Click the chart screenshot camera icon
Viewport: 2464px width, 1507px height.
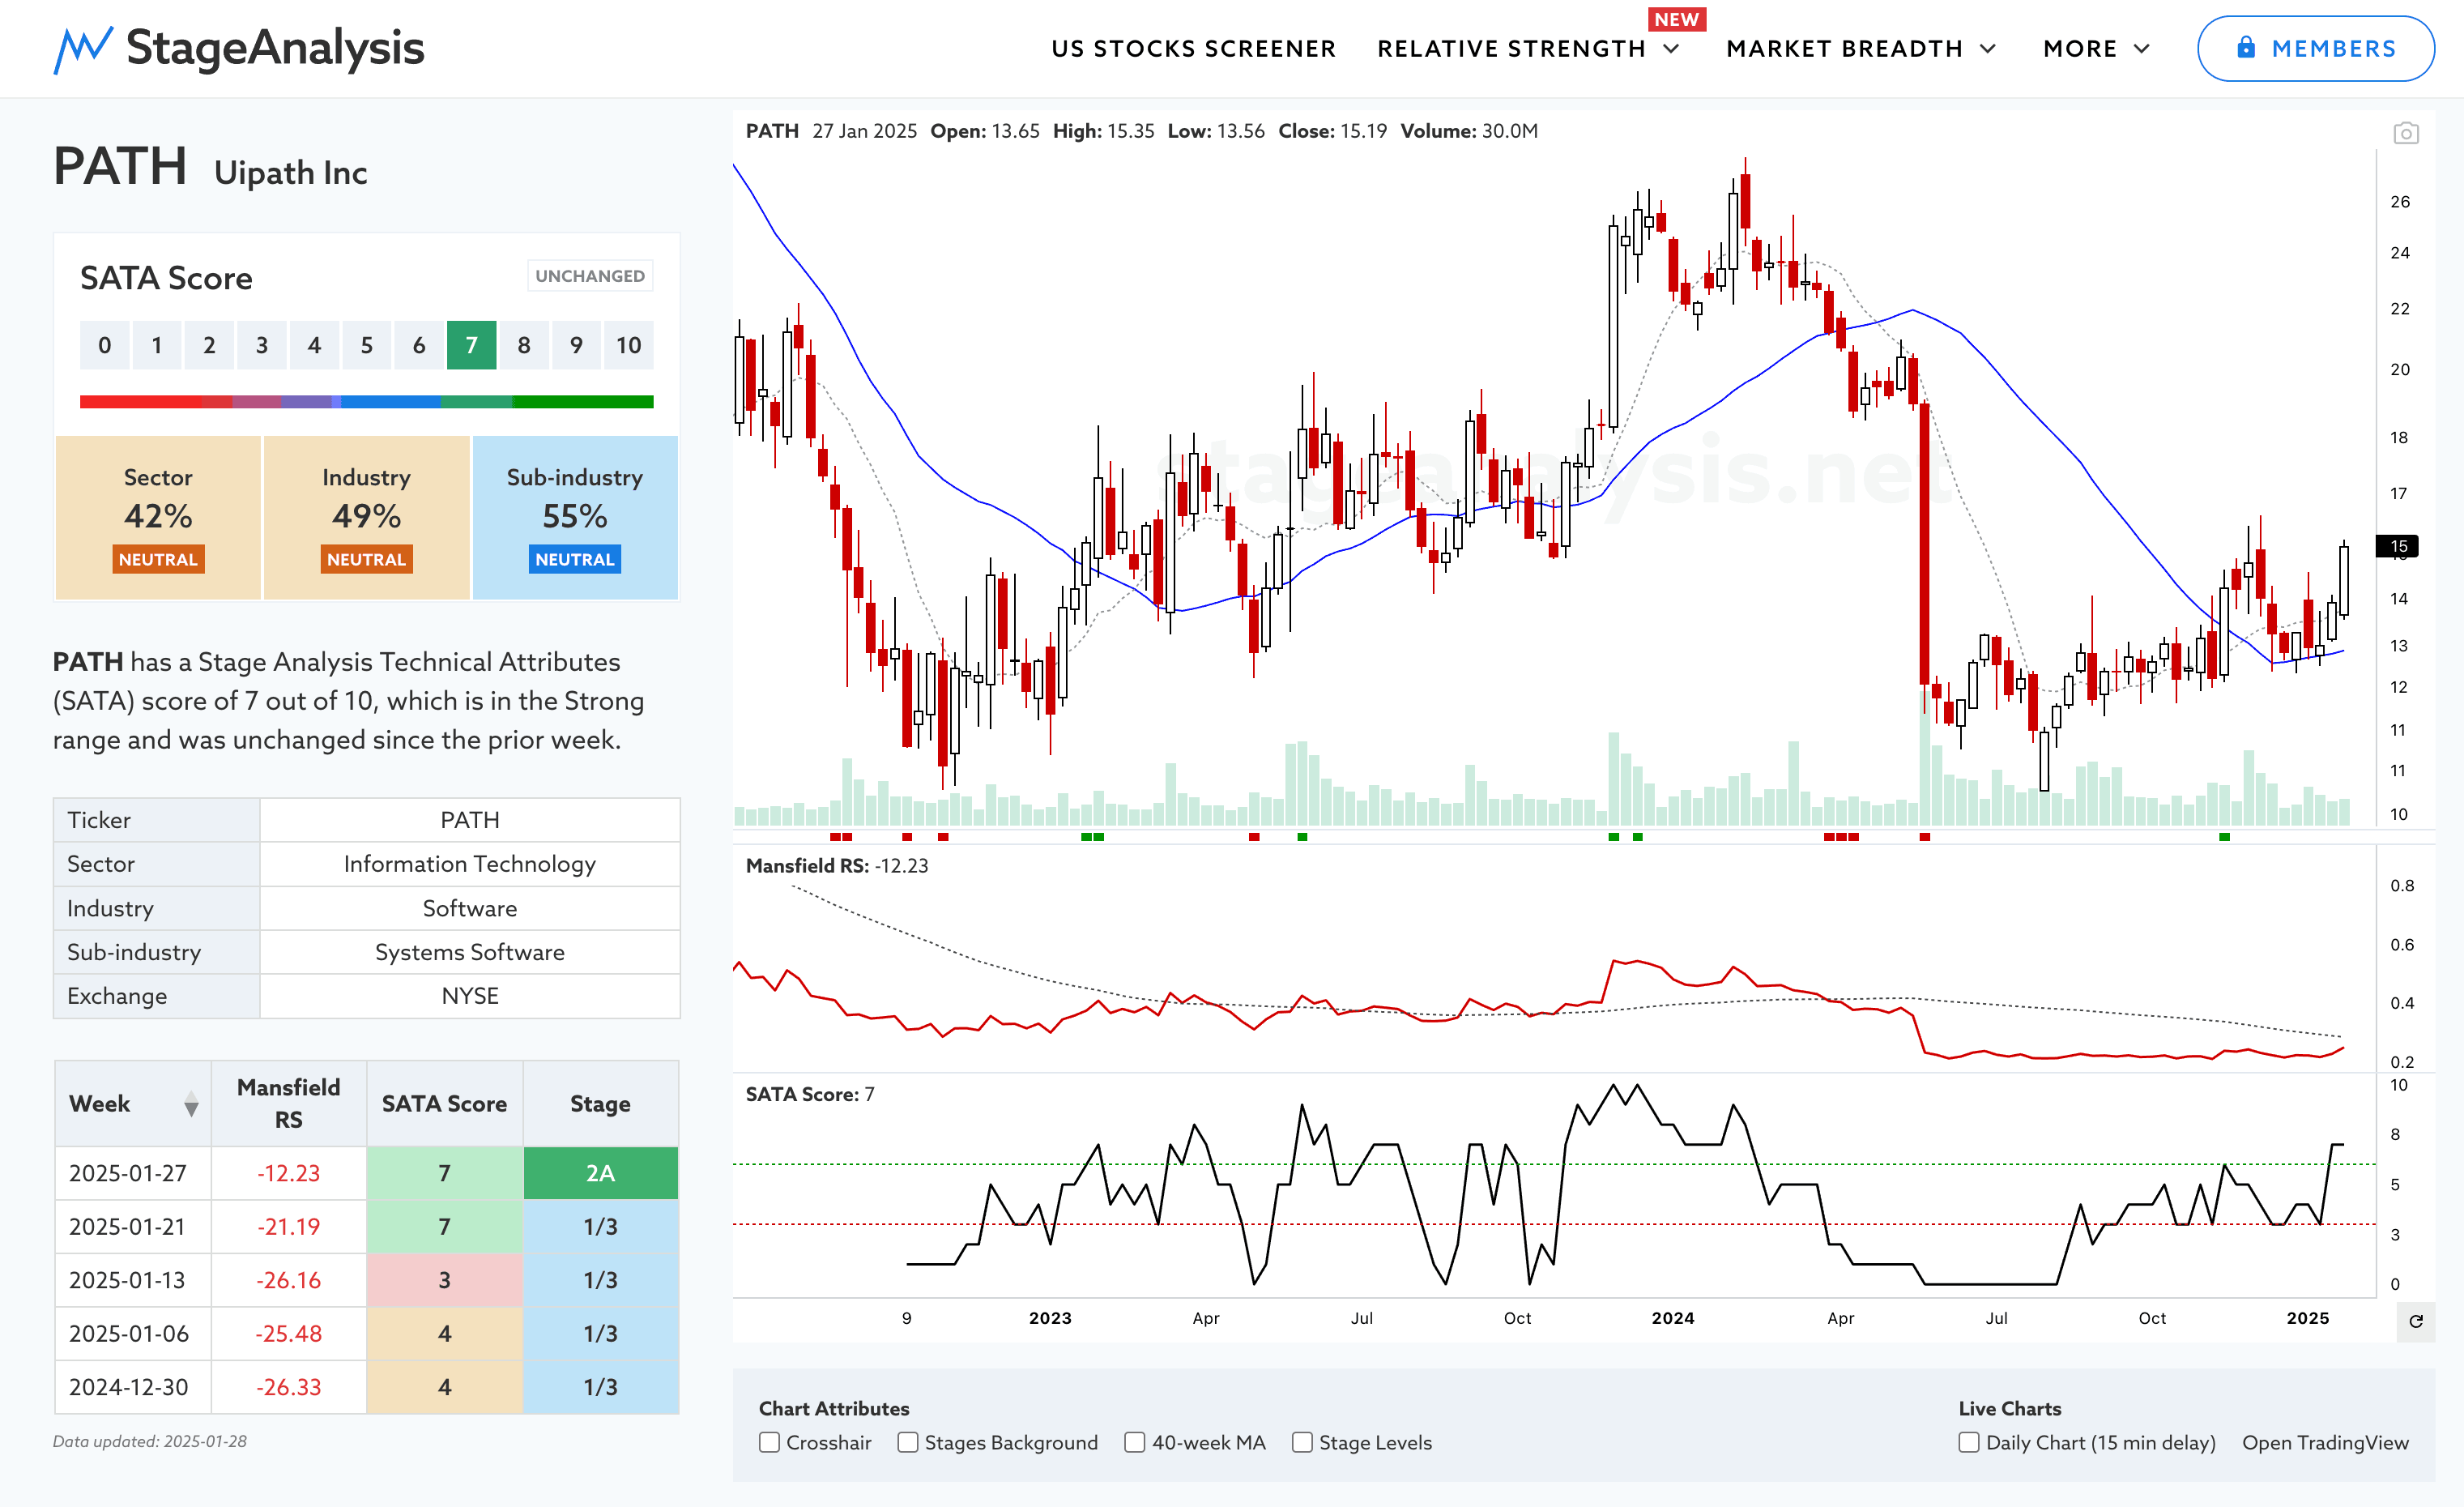pyautogui.click(x=2406, y=133)
